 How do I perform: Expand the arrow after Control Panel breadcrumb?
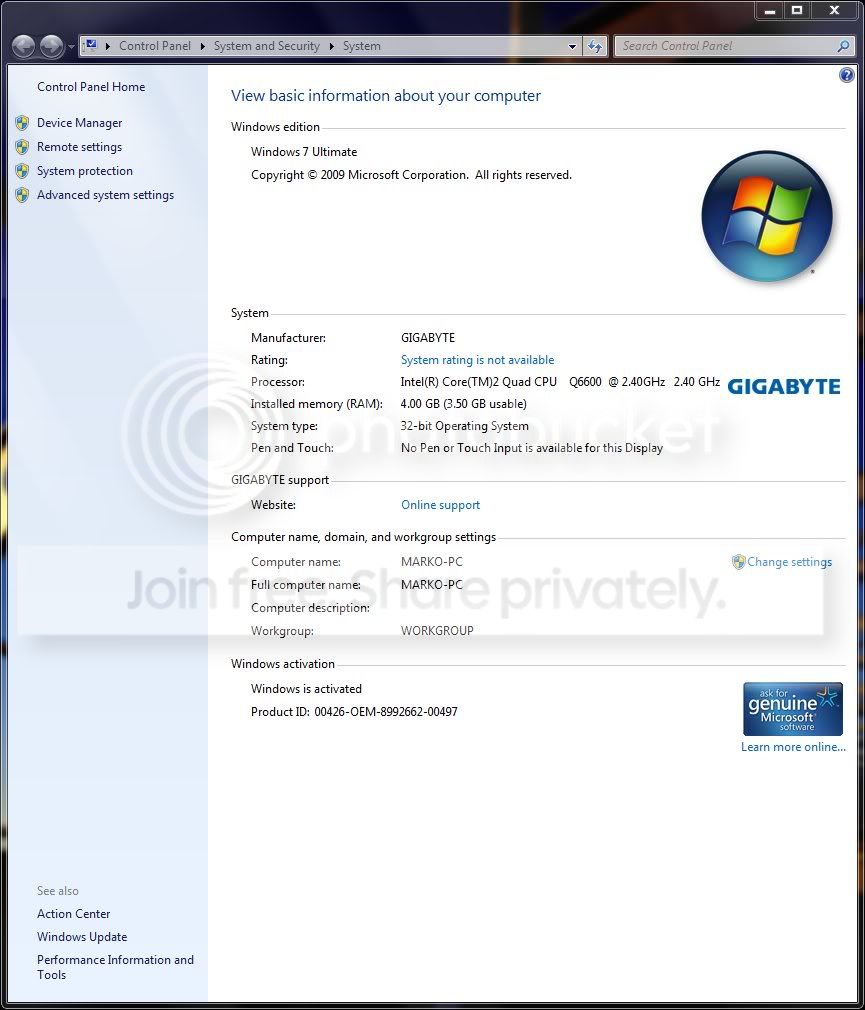pyautogui.click(x=202, y=46)
